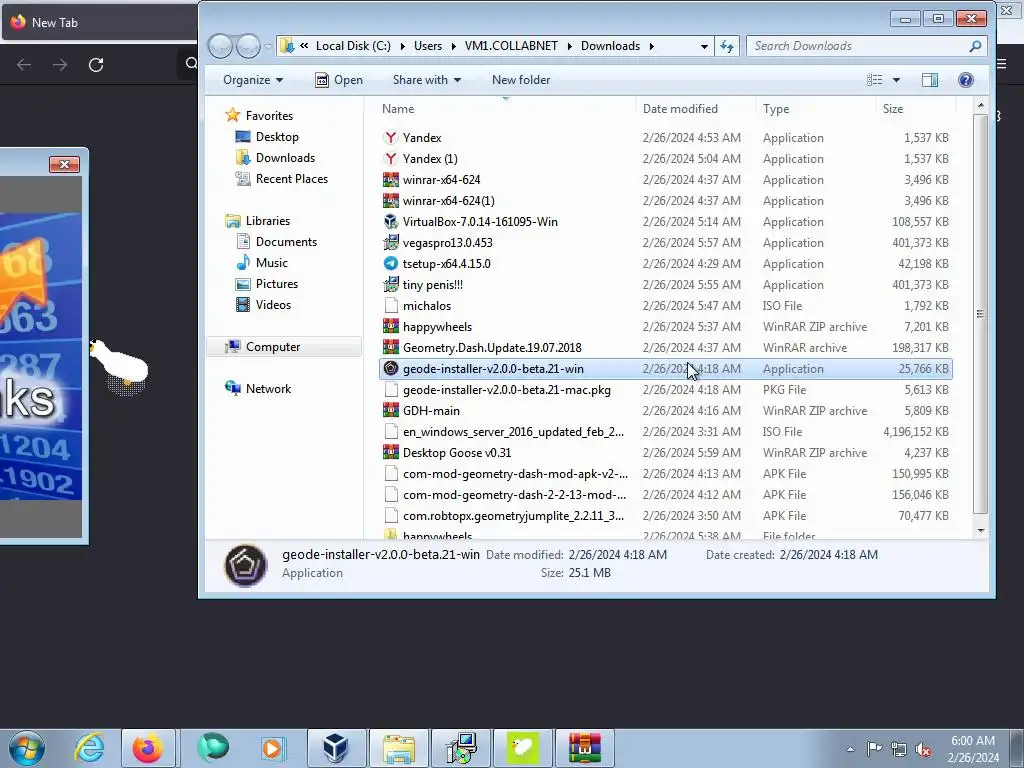Toggle the preview pane icon
The image size is (1024, 768).
(x=929, y=80)
